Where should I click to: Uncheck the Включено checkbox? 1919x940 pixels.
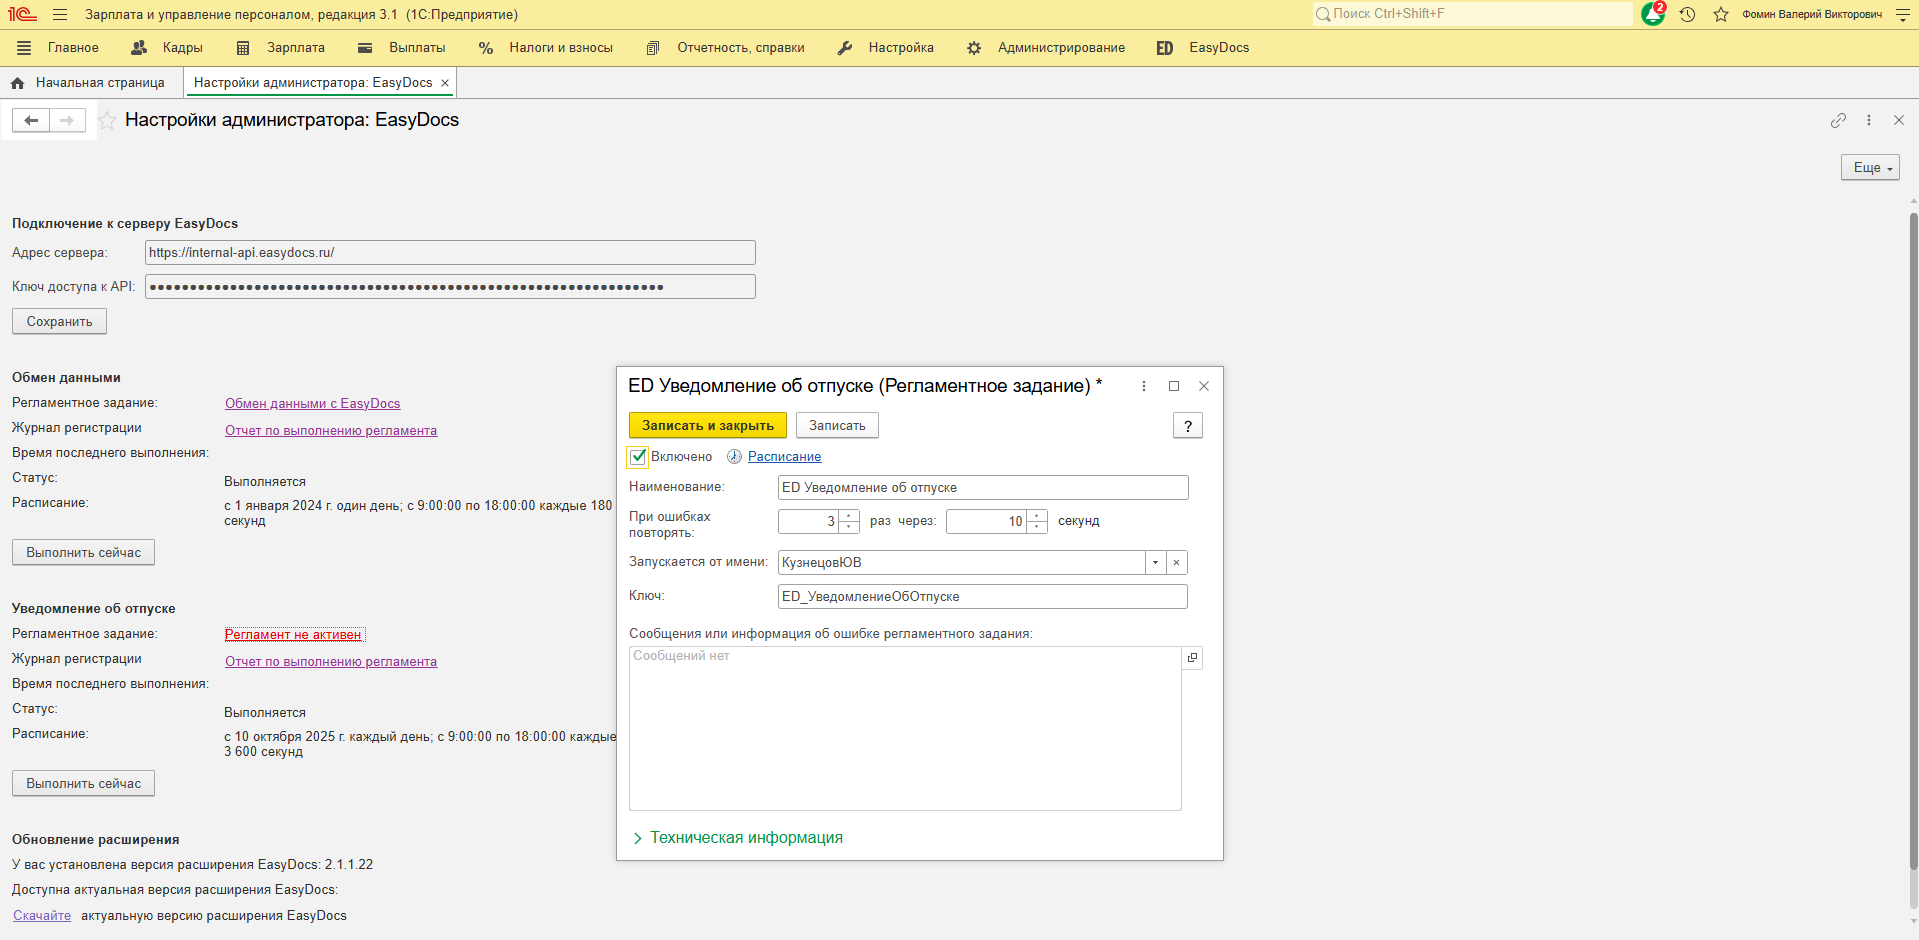638,457
